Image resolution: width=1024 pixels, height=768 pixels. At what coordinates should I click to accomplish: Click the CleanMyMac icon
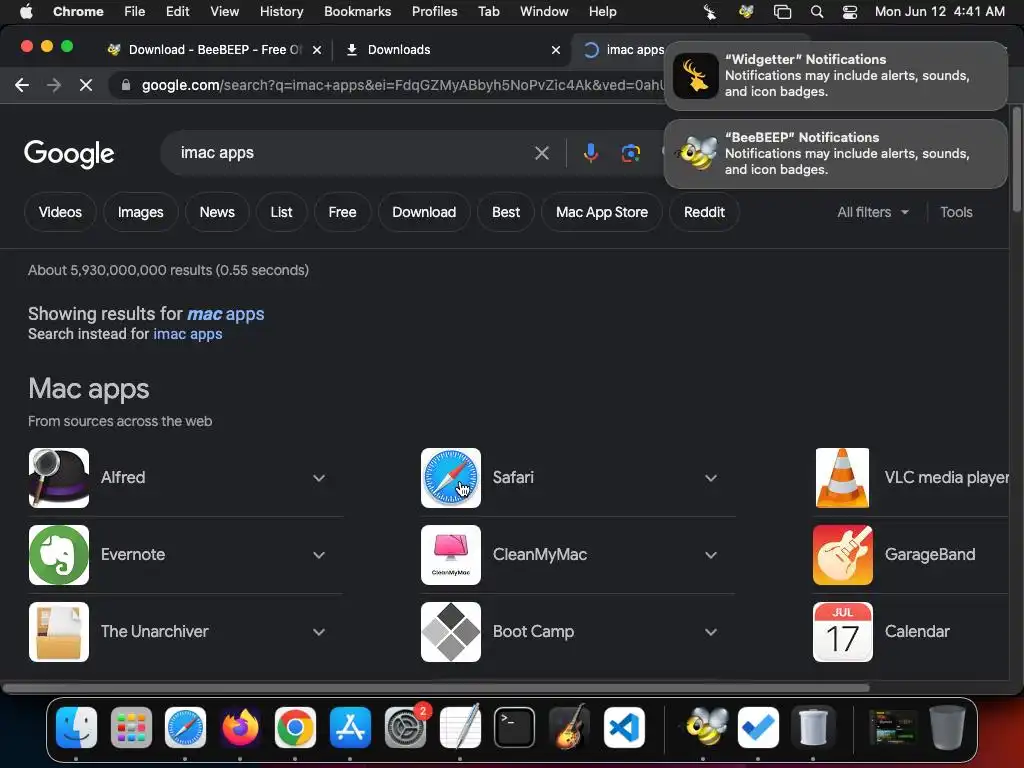click(451, 554)
